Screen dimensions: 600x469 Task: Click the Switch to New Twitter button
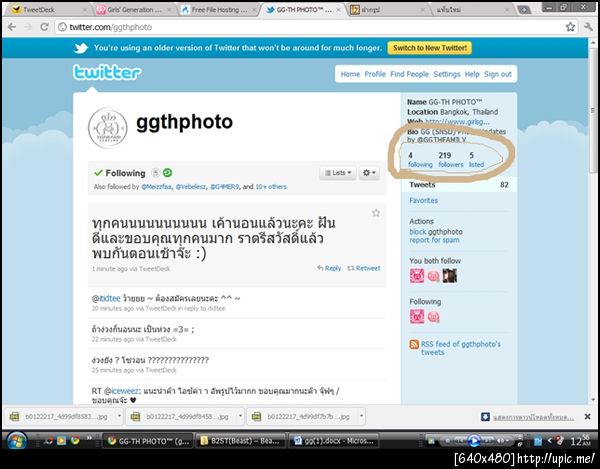pos(430,48)
